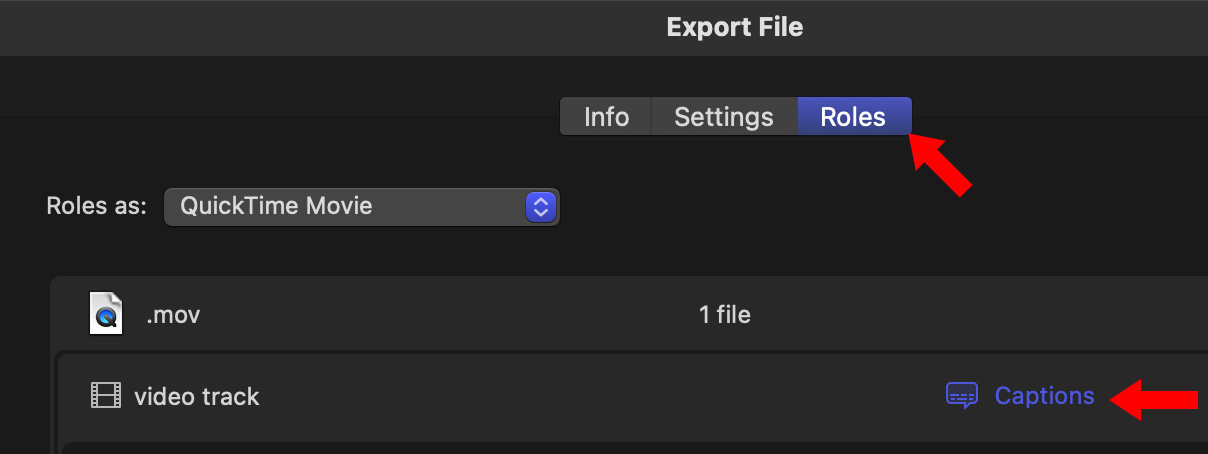Click the QuickTime .mov file icon
Screen dimensions: 1208x454
(x=105, y=313)
